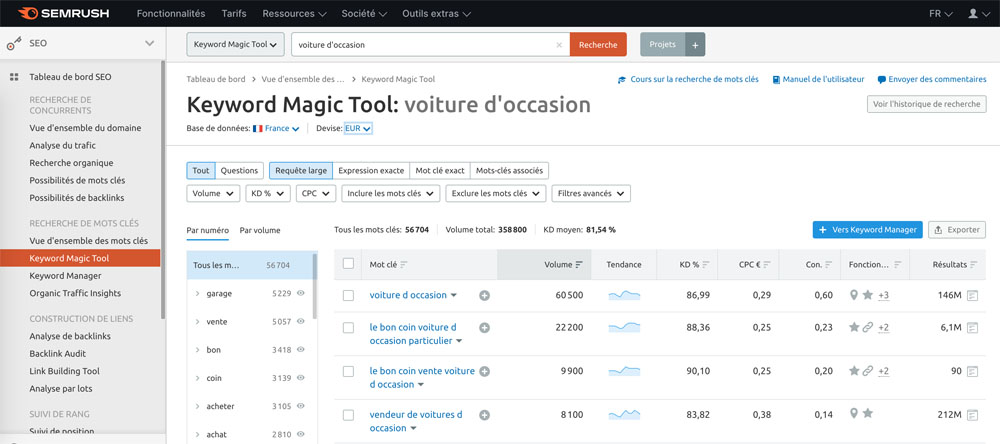Image resolution: width=1000 pixels, height=444 pixels.
Task: Open Ressources menu in top bar
Action: tap(295, 13)
